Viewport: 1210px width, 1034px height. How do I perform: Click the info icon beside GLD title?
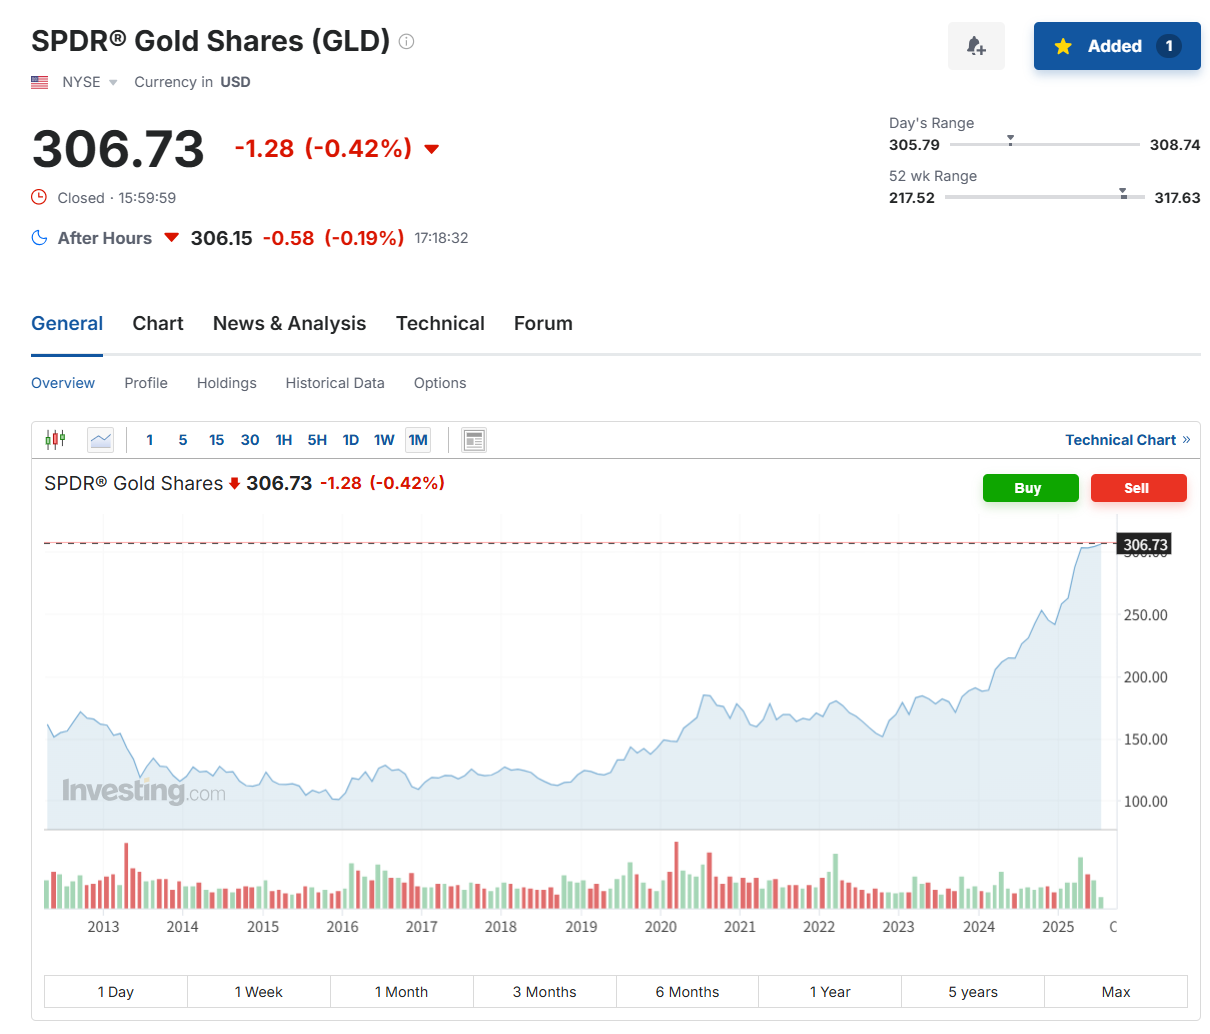coord(406,41)
